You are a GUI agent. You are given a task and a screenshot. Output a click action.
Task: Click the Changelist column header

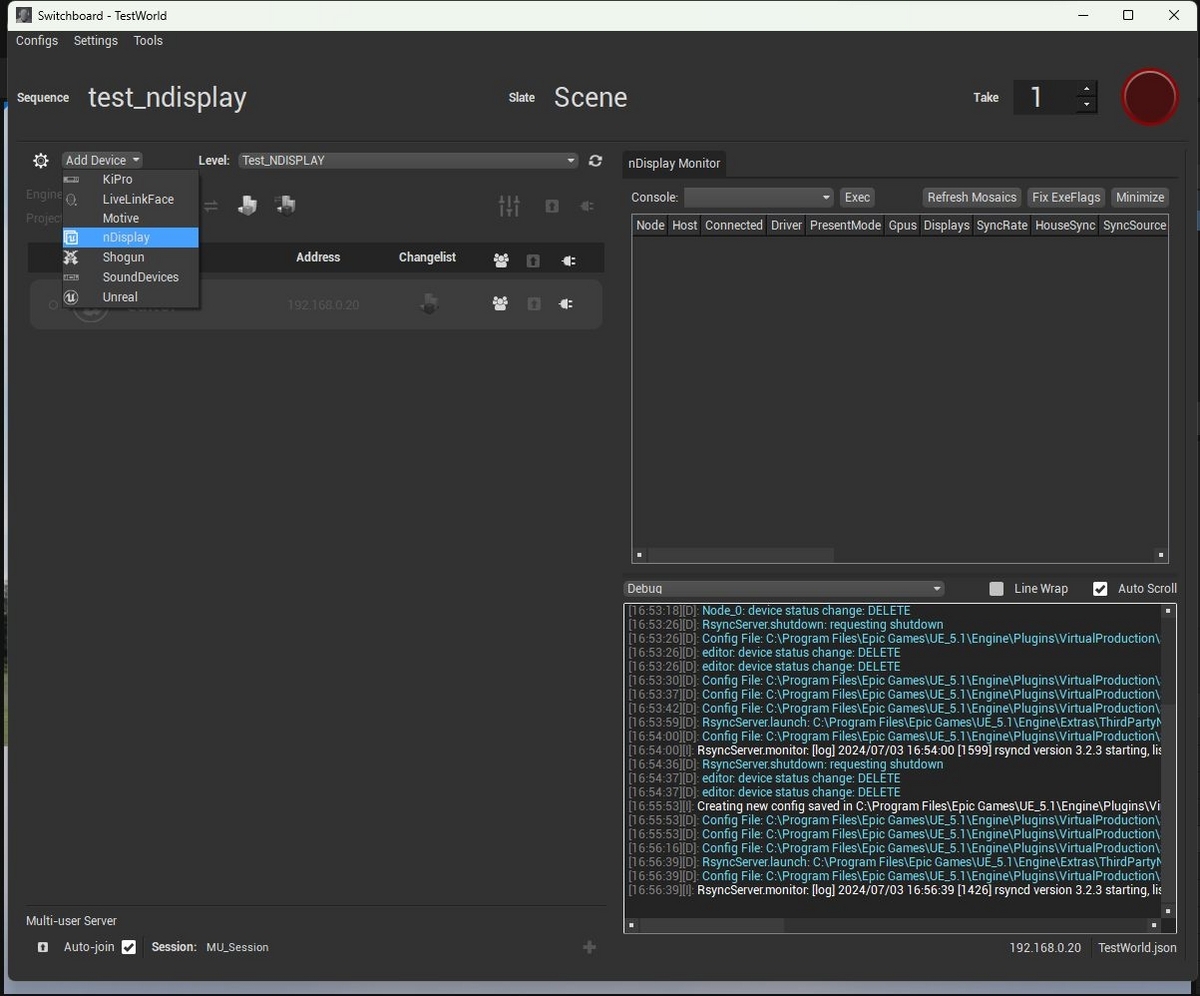(427, 257)
